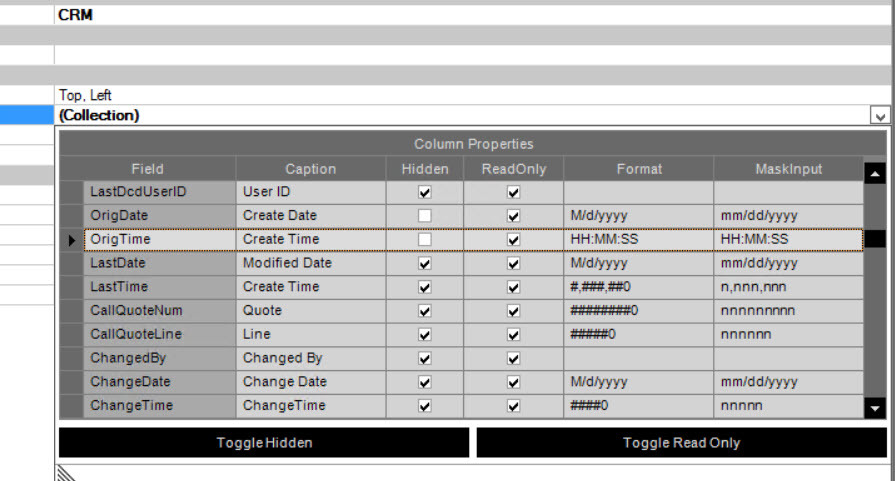Select the LastTime field cell

tap(160, 287)
